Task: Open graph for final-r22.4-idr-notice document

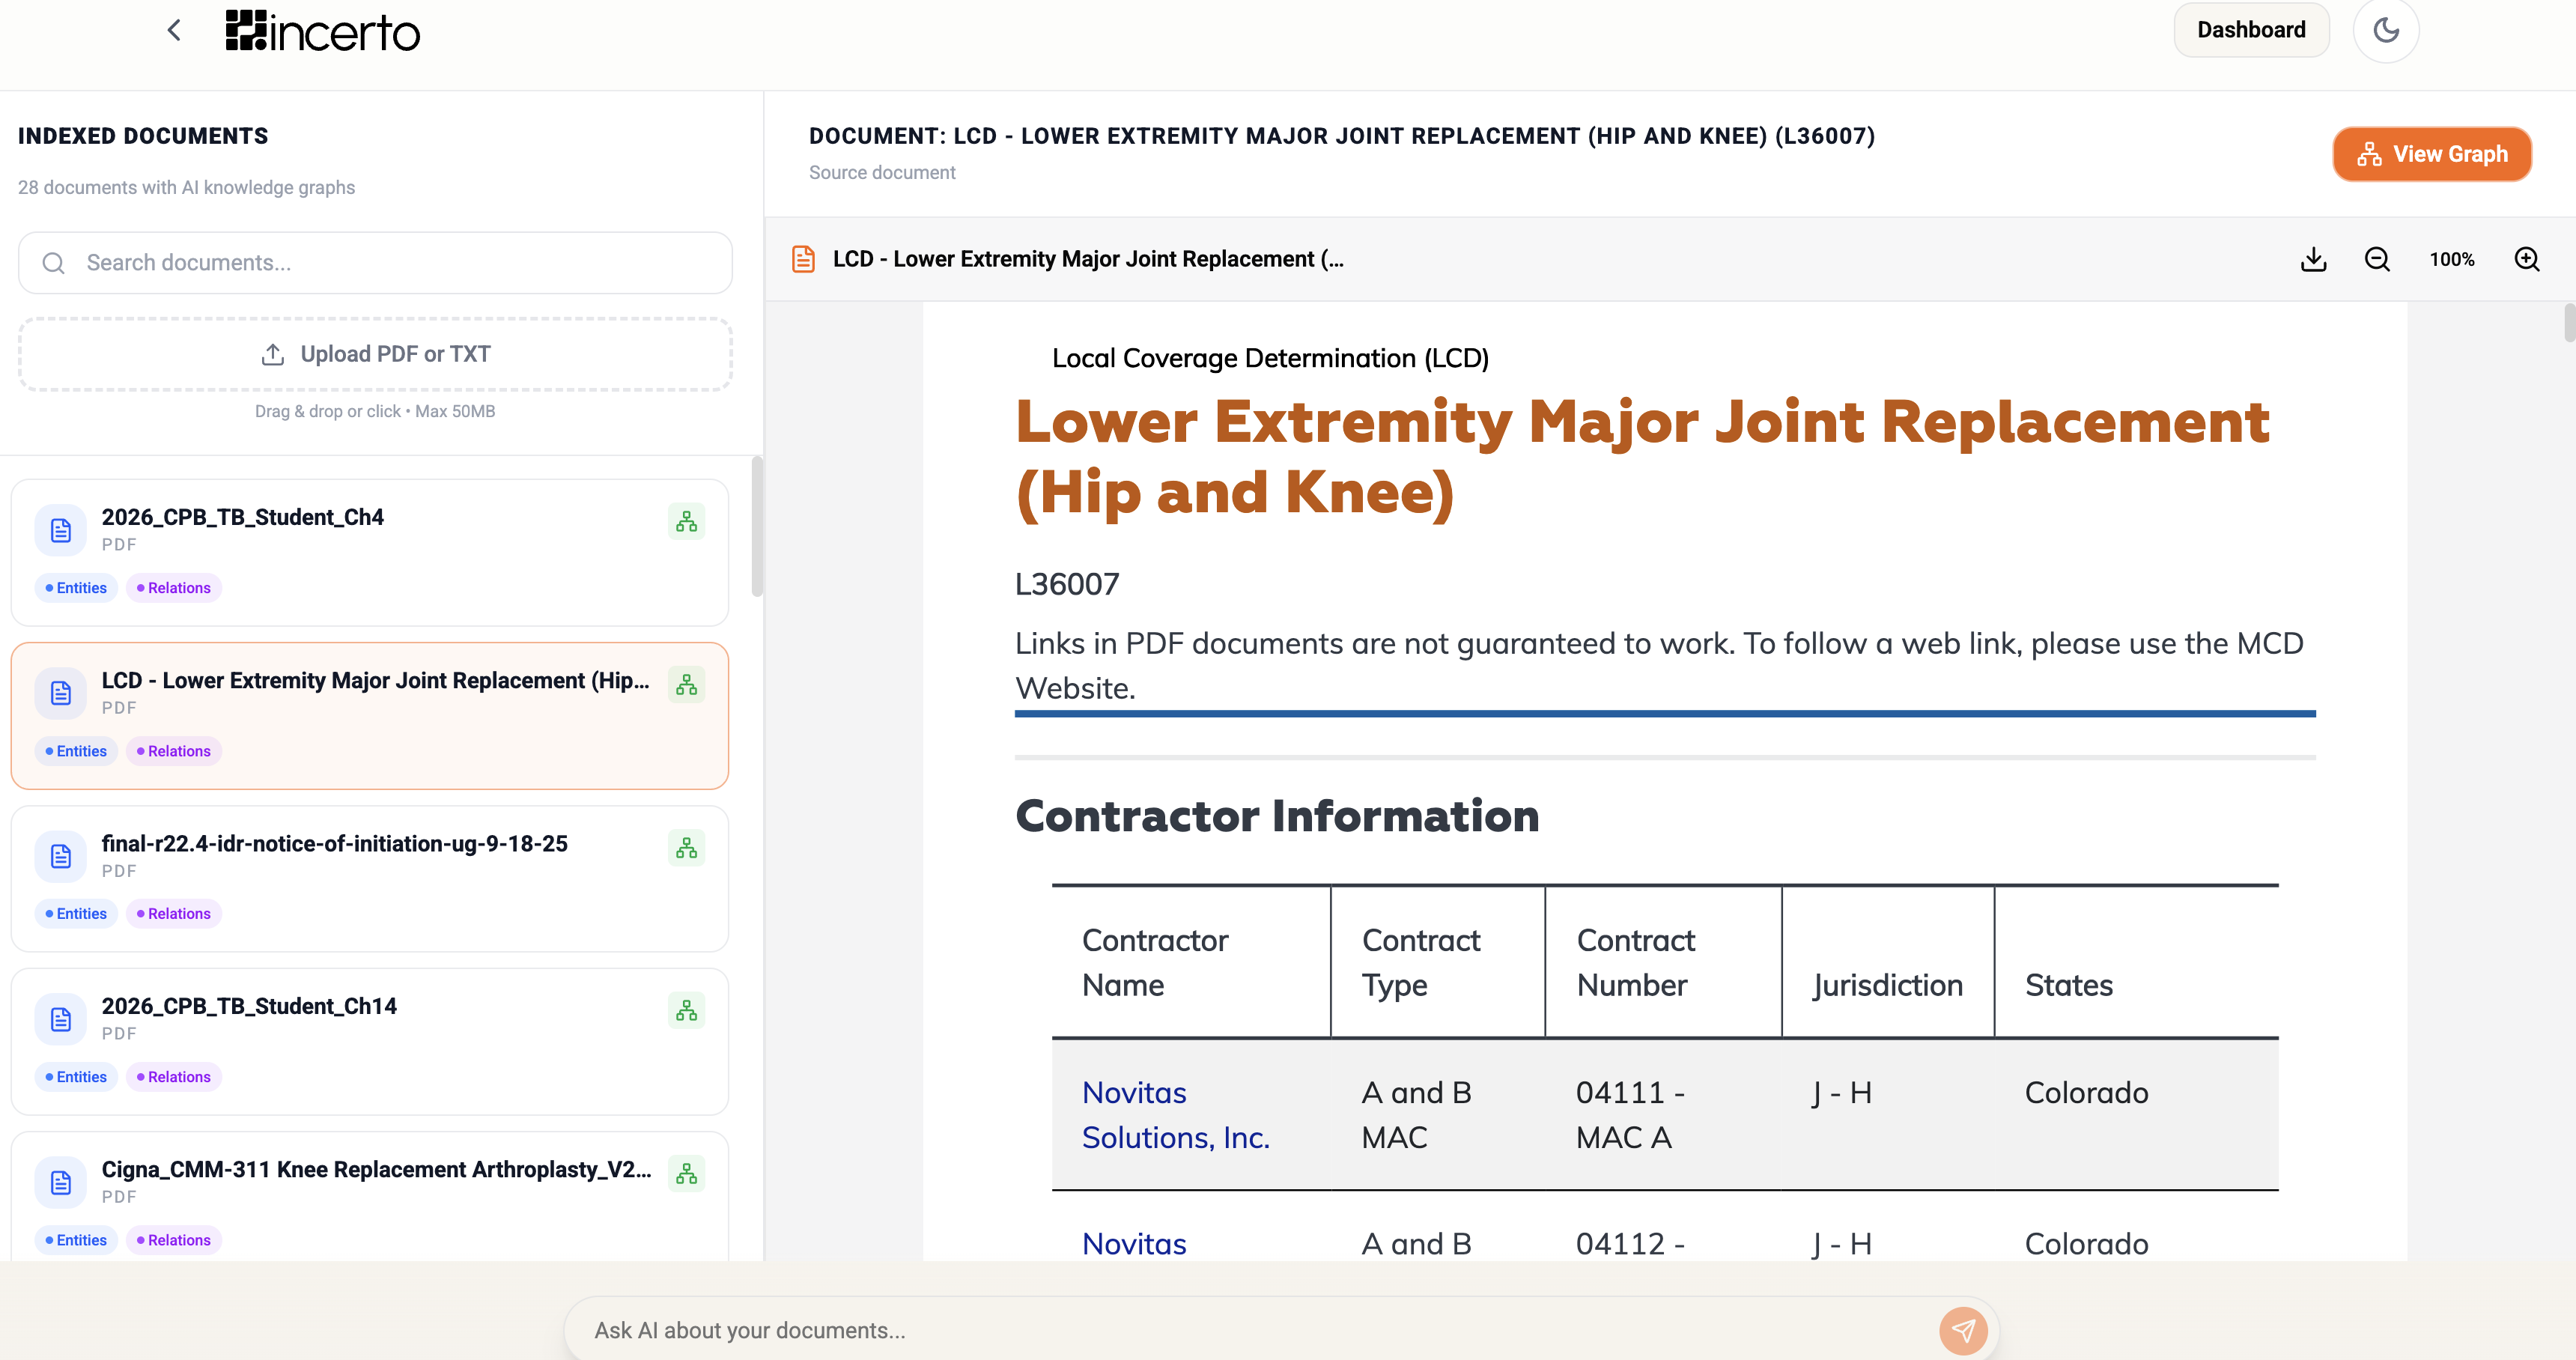Action: tap(686, 848)
